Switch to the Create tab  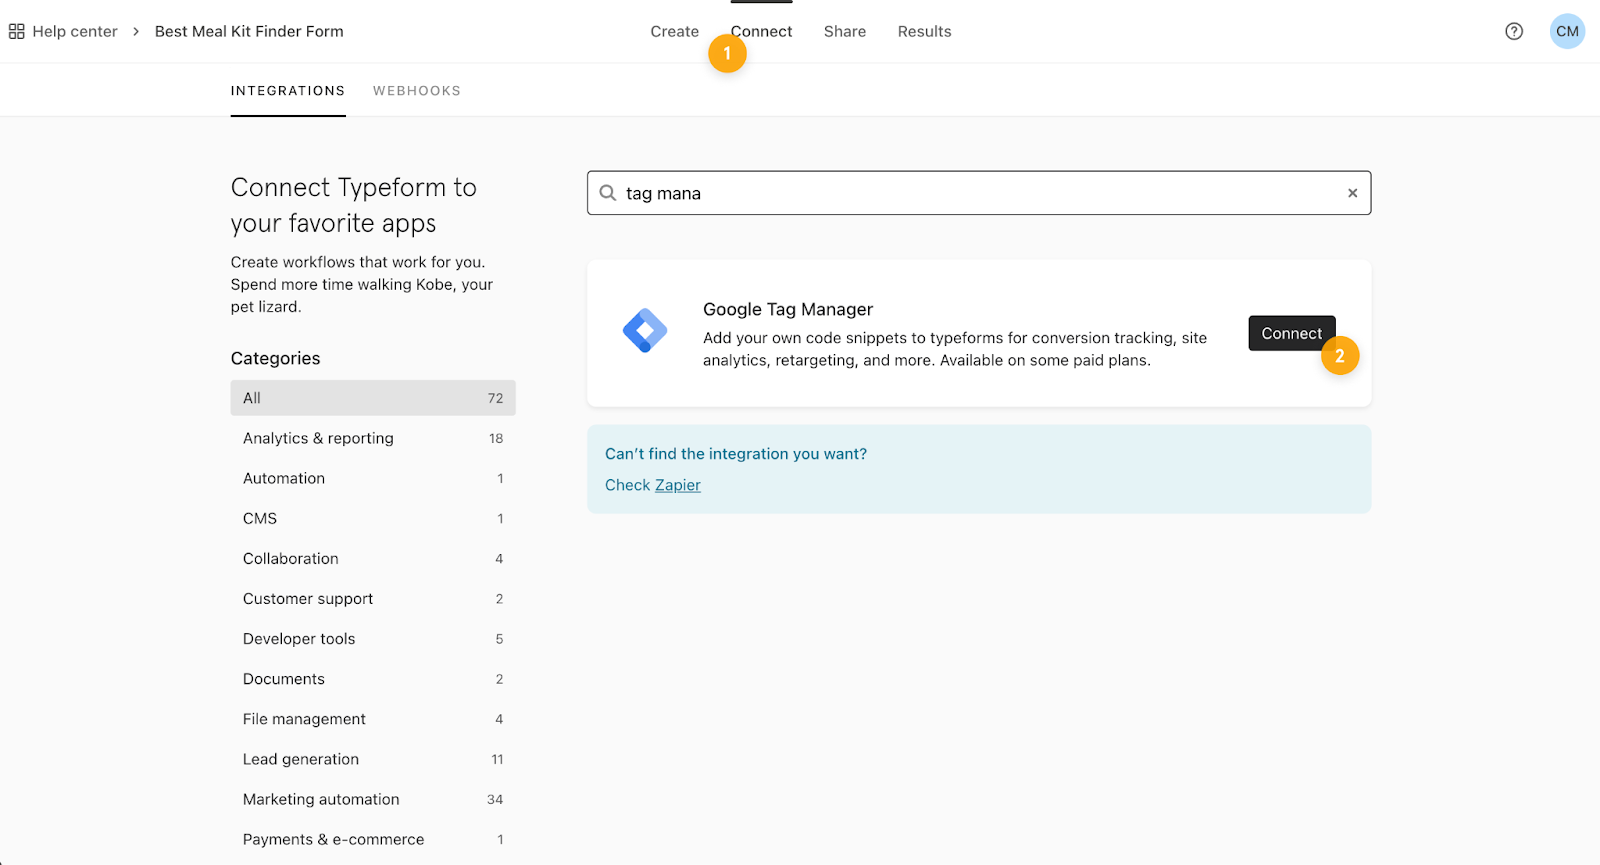coord(674,32)
